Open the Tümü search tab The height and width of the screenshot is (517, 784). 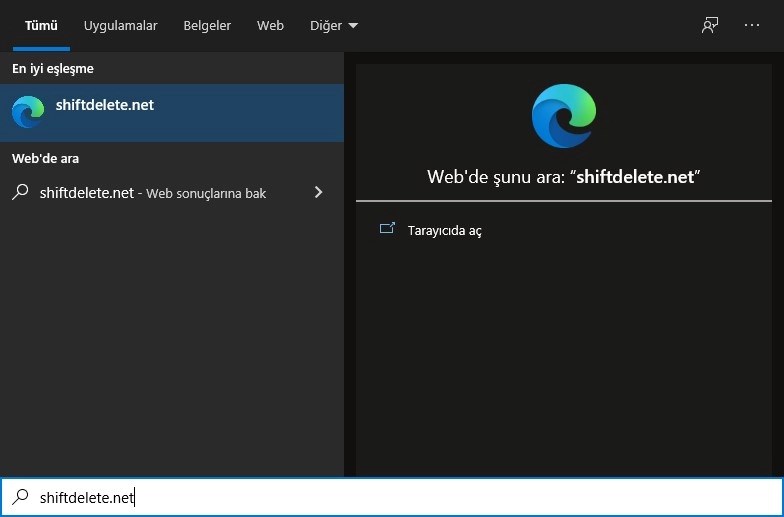tap(42, 26)
